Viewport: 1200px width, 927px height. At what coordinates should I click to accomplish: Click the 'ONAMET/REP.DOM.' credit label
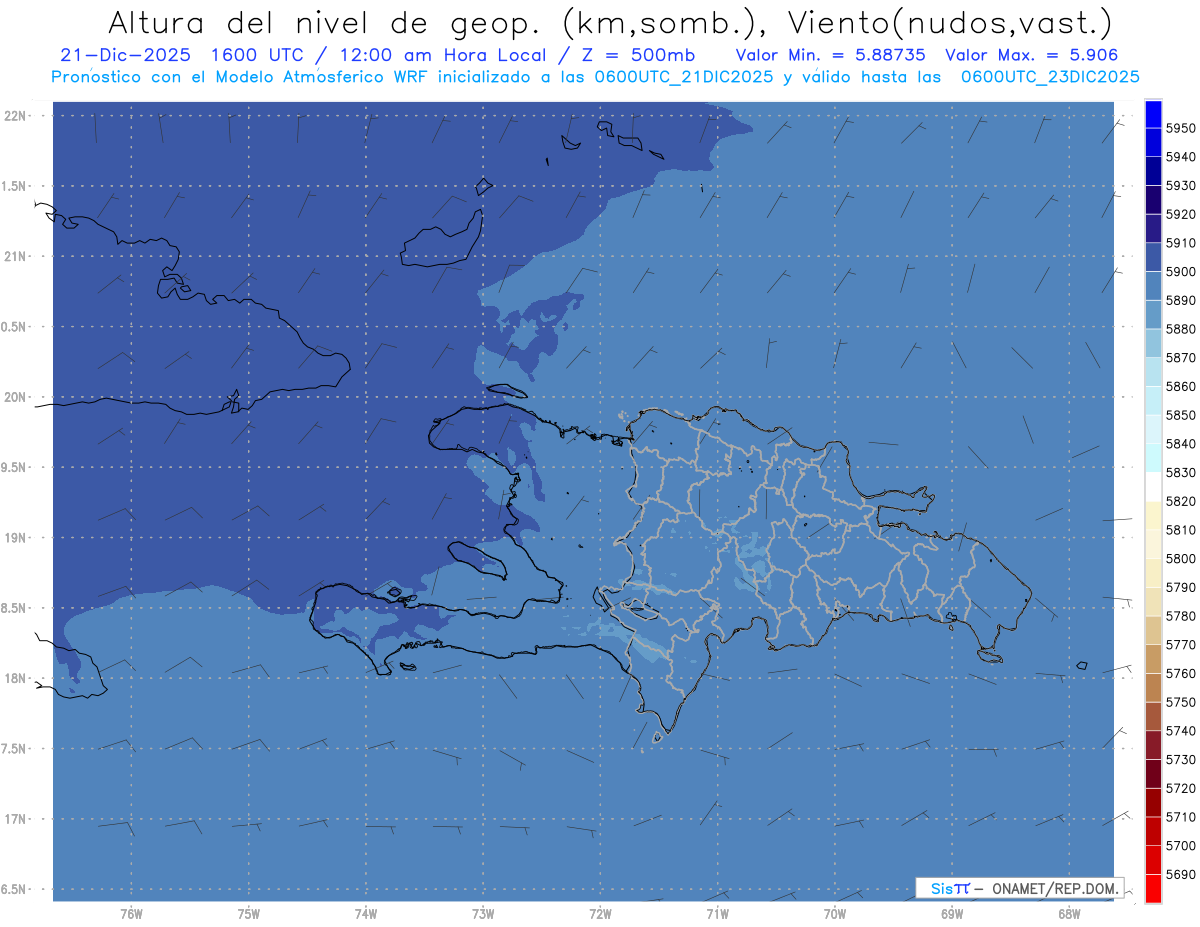click(x=1056, y=888)
